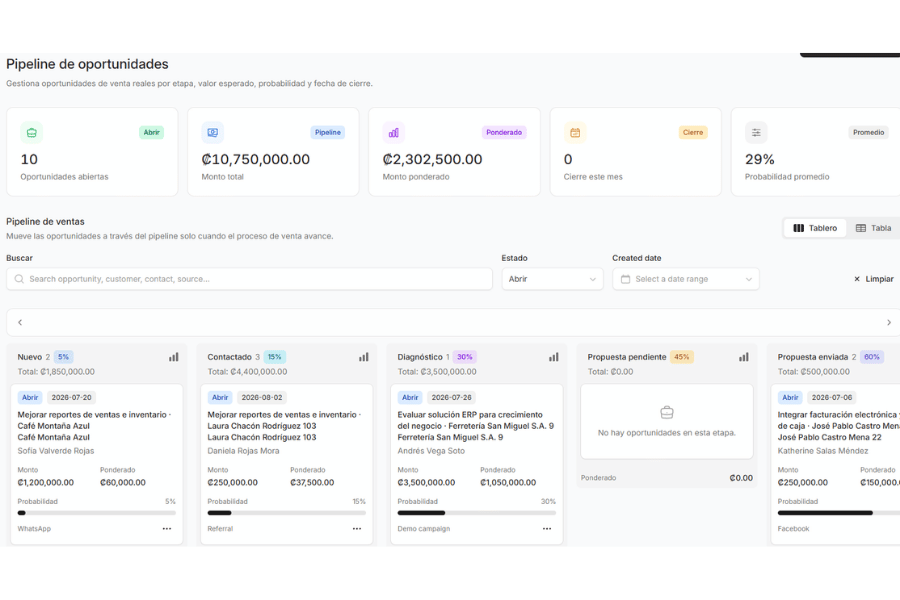The height and width of the screenshot is (600, 900).
Task: Switch to Tabla table view
Action: click(x=874, y=228)
